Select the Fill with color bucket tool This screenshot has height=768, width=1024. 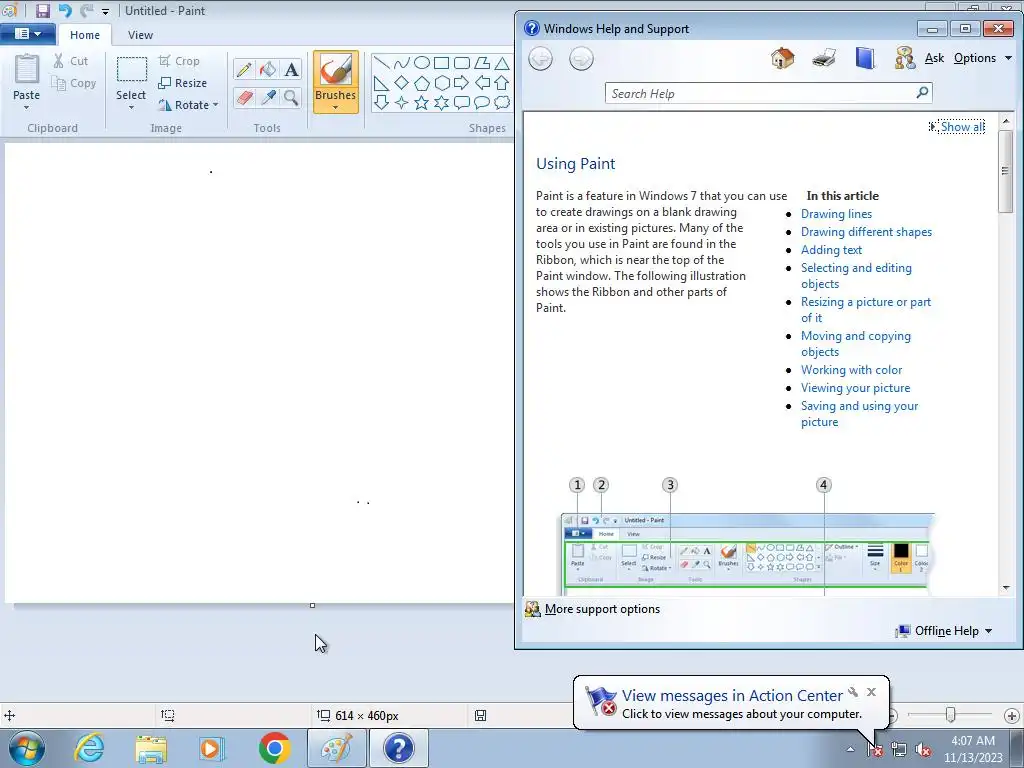(268, 69)
